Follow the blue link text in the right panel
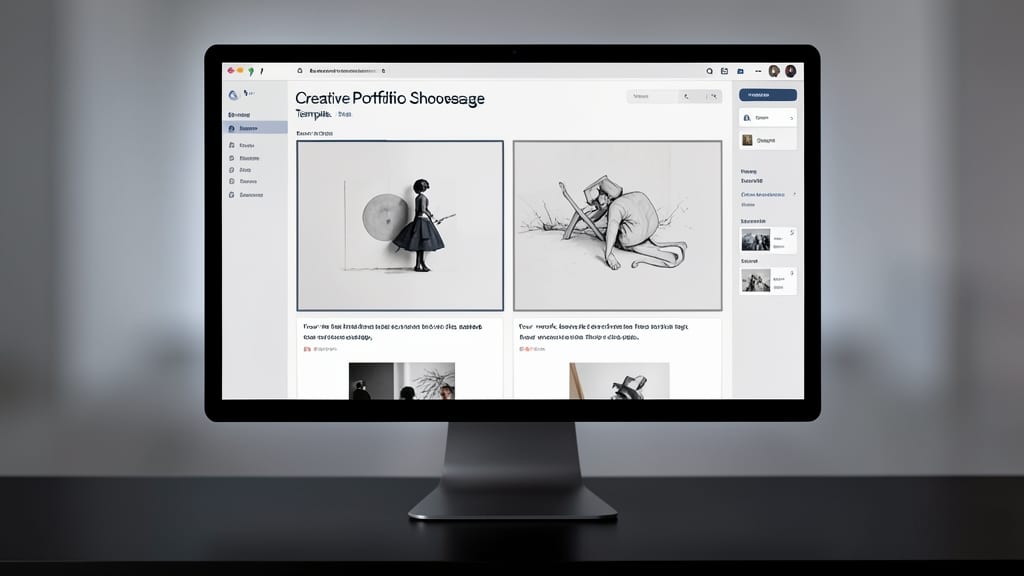Viewport: 1024px width, 576px height. click(x=763, y=195)
